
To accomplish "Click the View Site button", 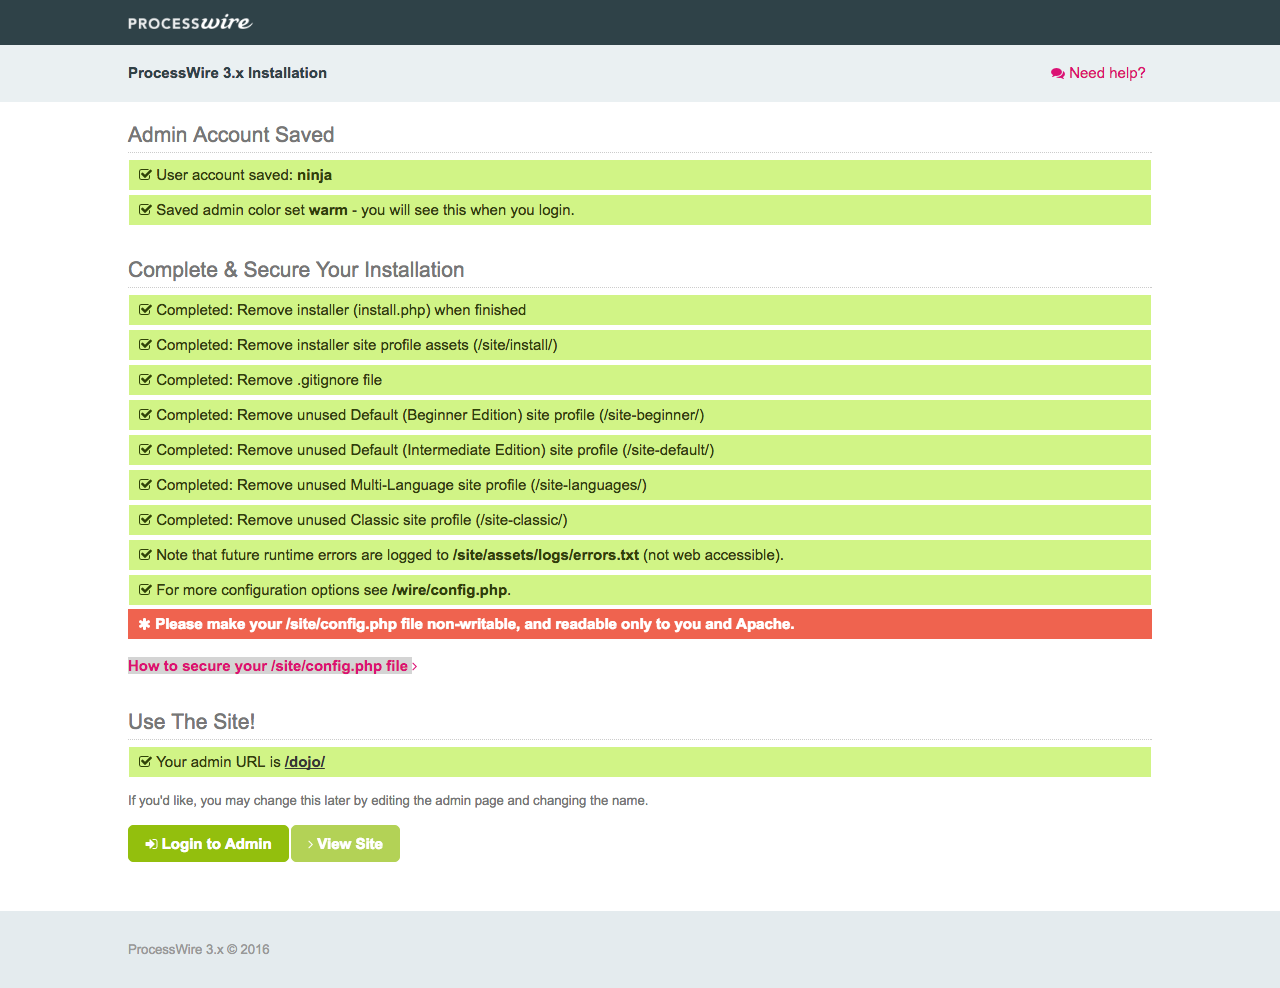I will (x=345, y=843).
